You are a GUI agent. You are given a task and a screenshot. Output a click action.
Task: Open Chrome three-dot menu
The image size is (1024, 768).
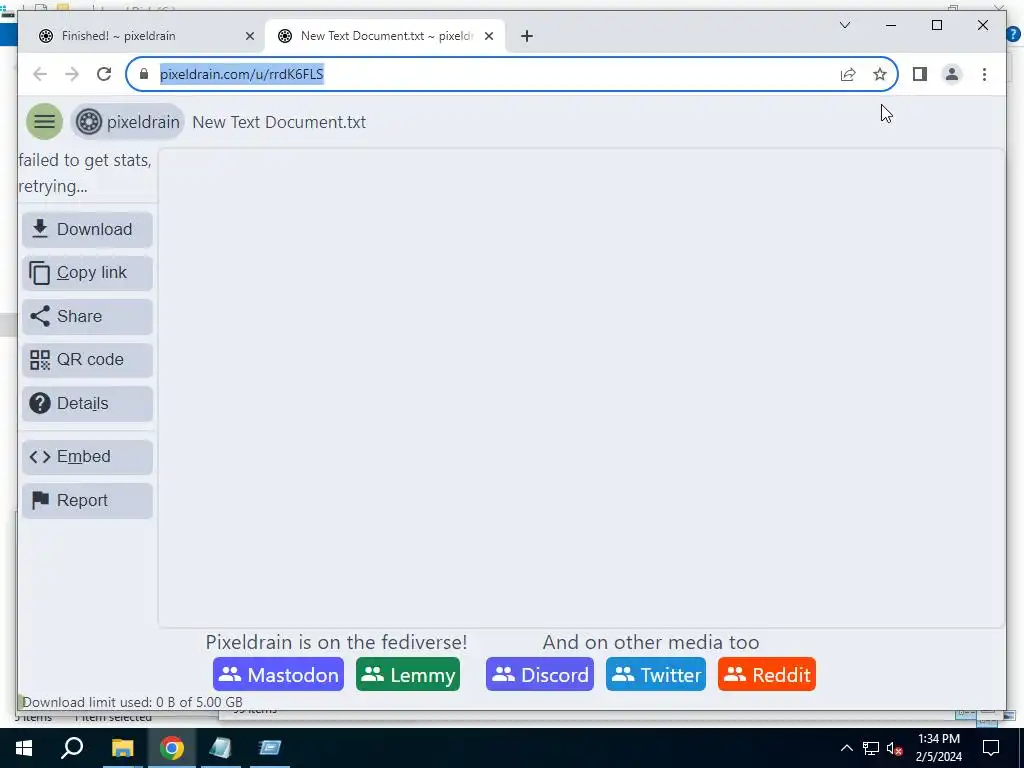[984, 74]
